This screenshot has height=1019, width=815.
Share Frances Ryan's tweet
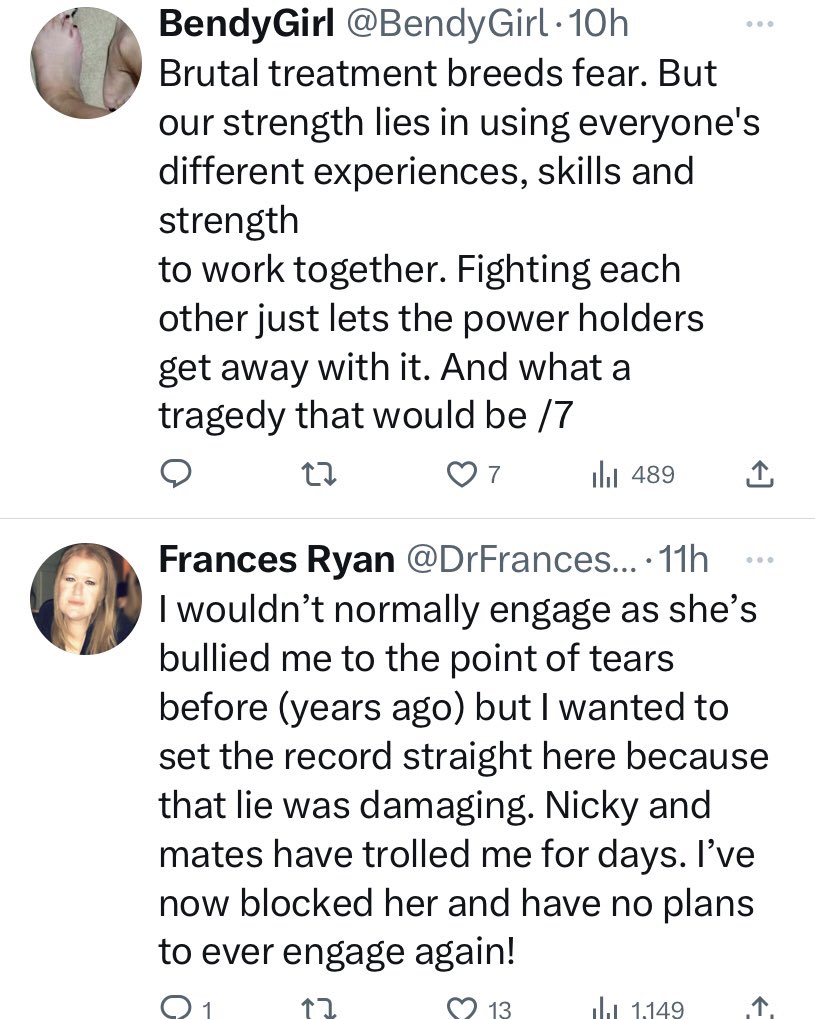[760, 1008]
